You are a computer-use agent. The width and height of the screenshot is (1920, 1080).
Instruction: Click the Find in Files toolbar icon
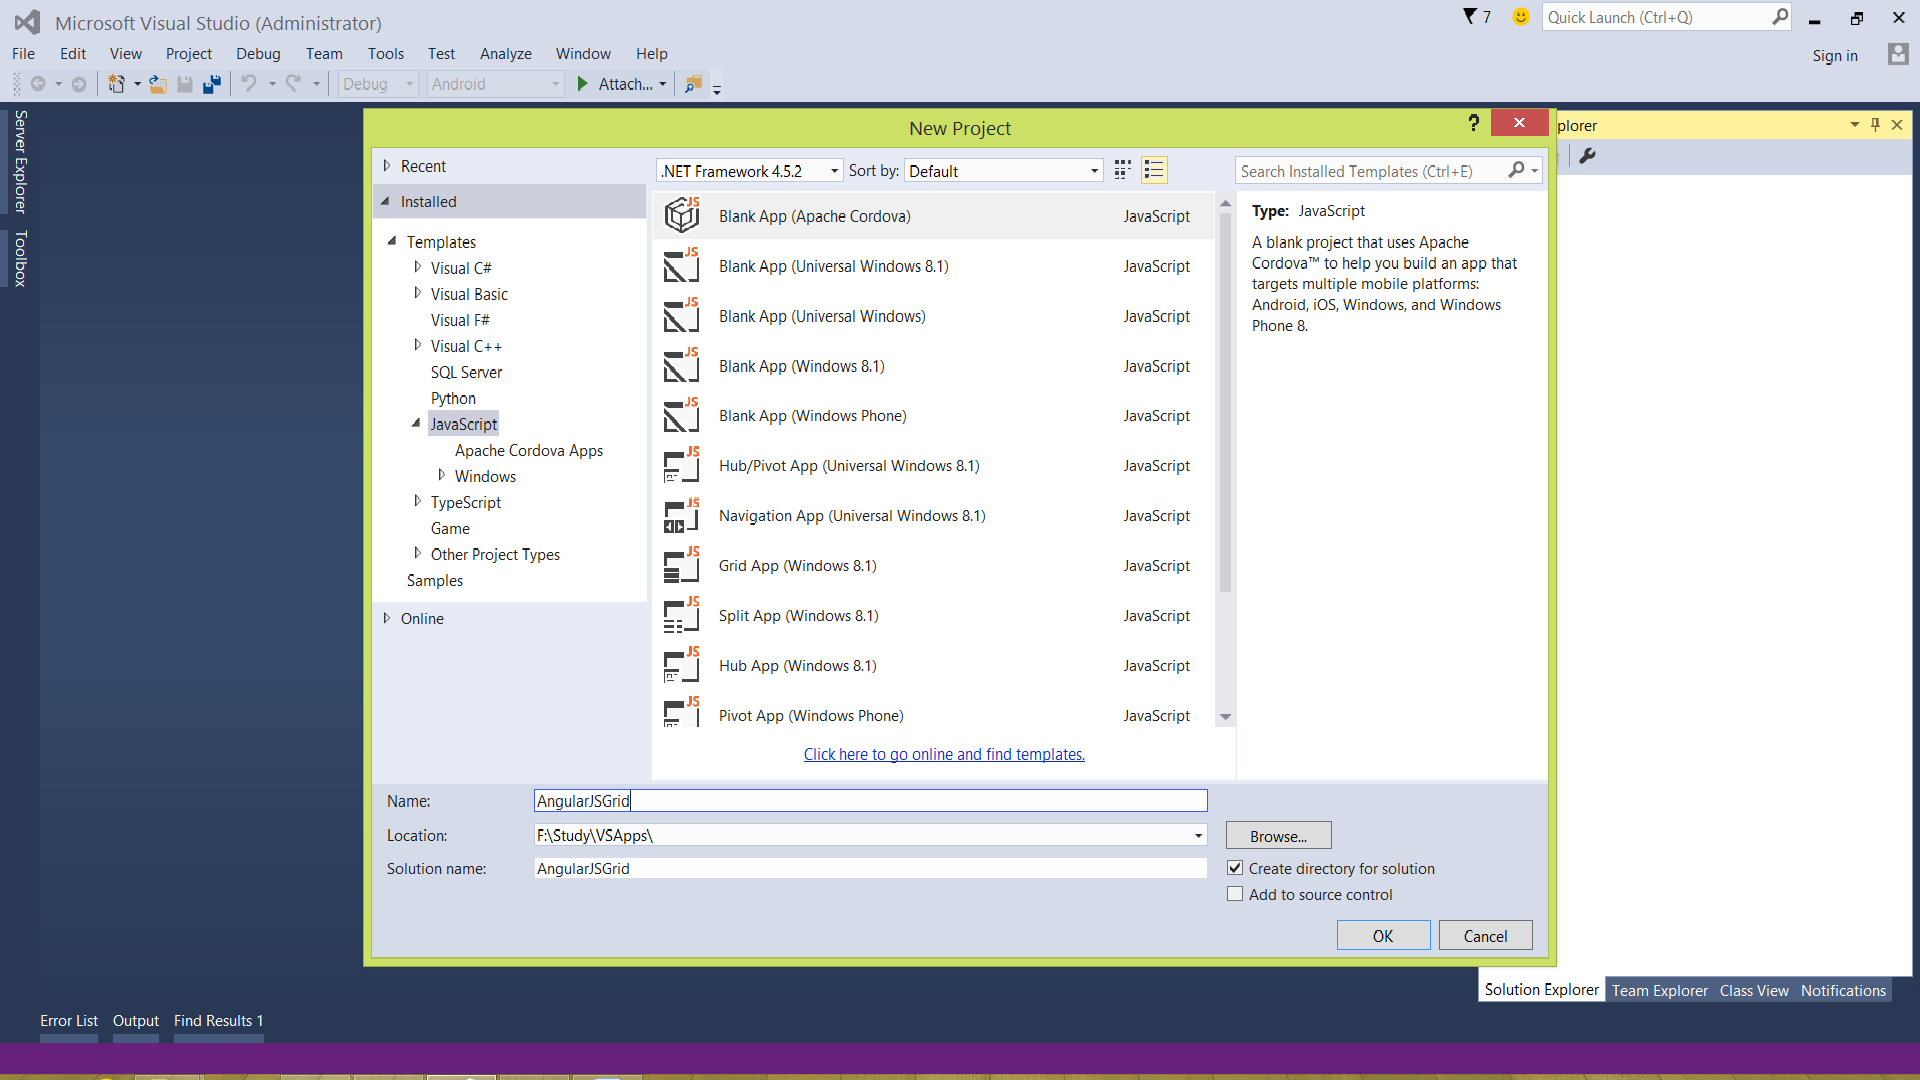pos(693,84)
